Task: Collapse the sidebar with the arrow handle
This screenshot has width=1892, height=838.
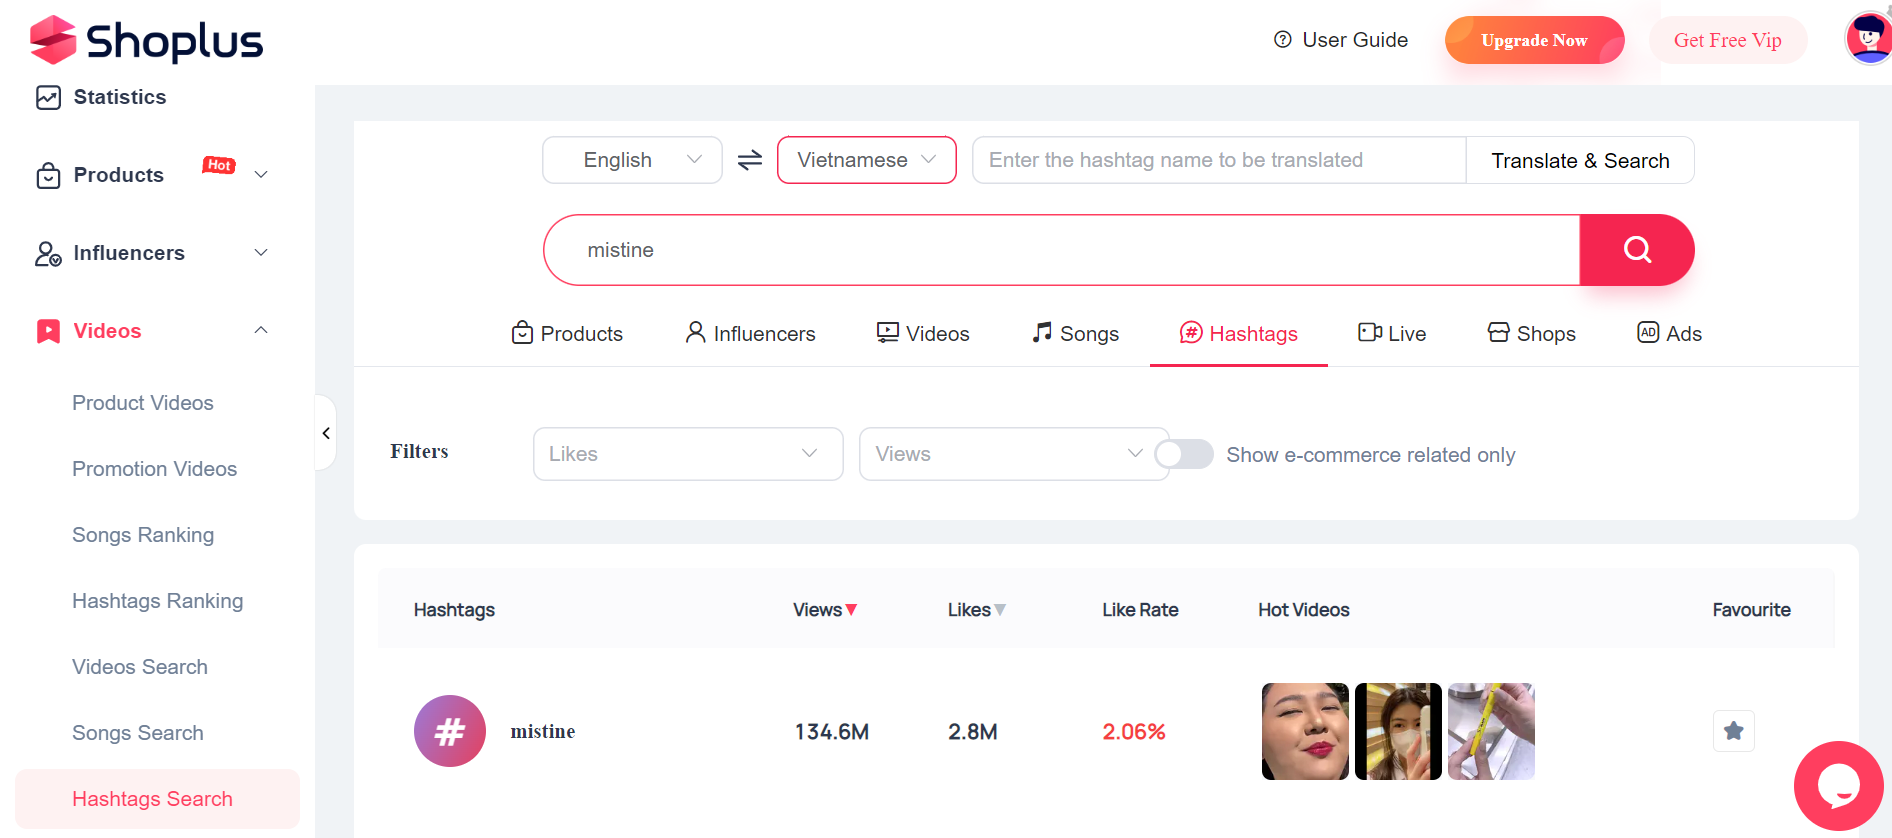Action: coord(326,433)
